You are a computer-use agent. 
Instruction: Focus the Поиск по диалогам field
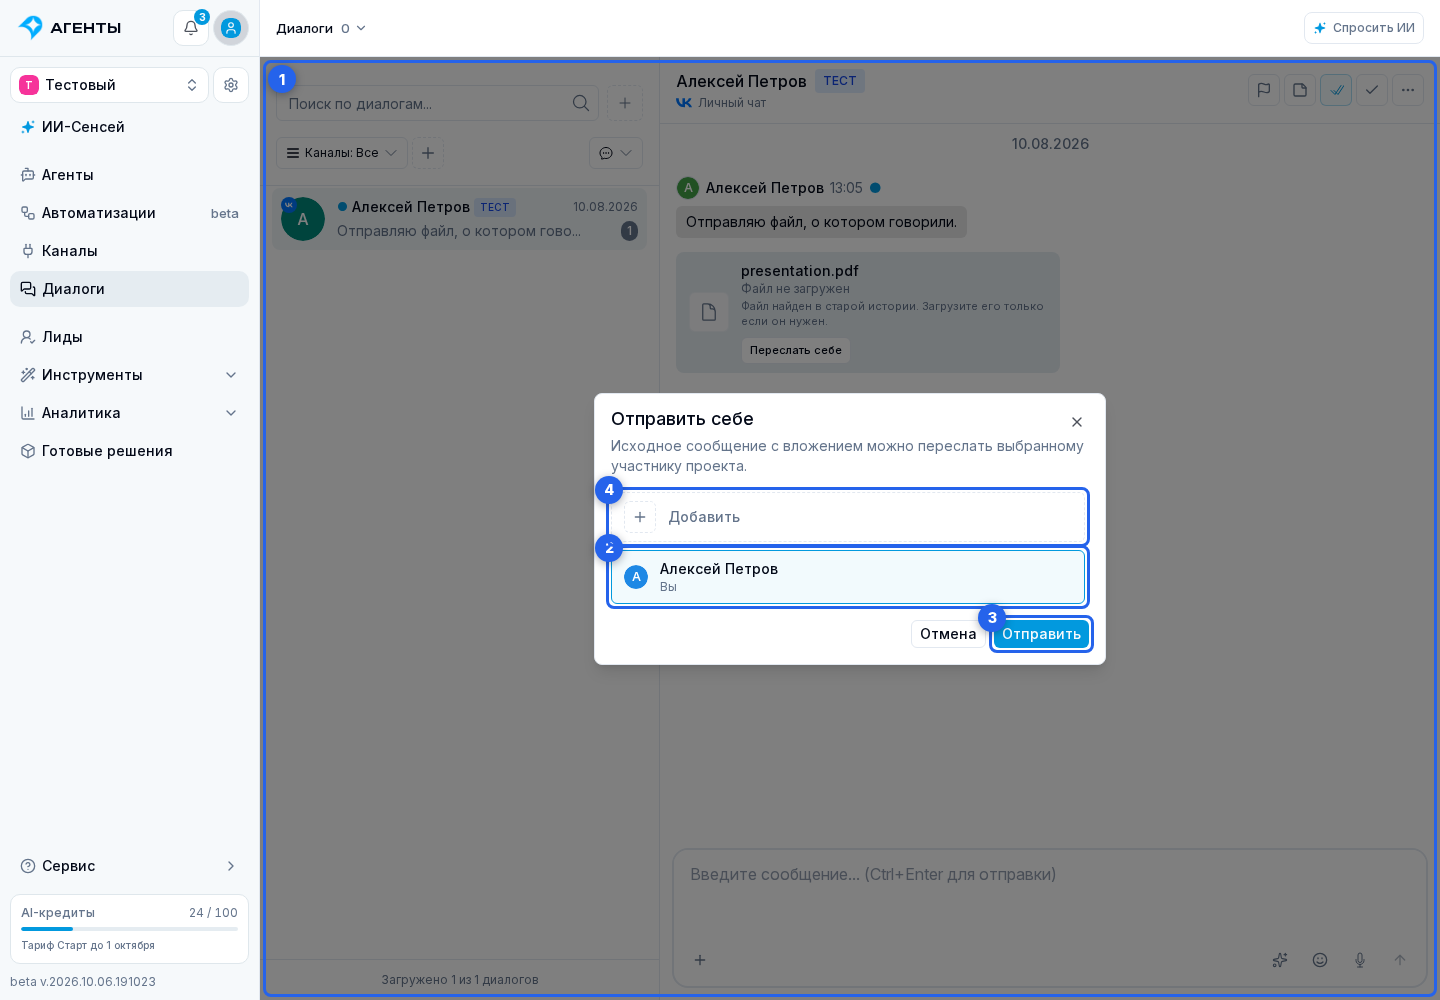[x=438, y=103]
